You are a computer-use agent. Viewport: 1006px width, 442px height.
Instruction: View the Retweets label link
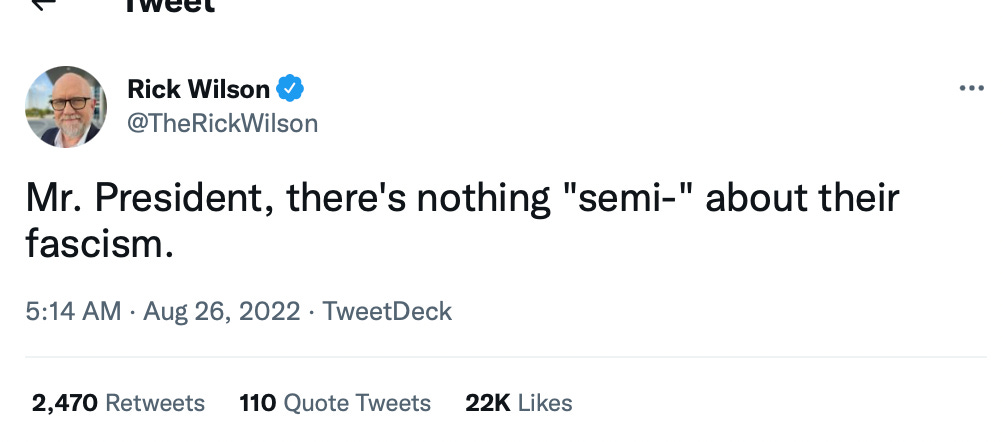[154, 403]
